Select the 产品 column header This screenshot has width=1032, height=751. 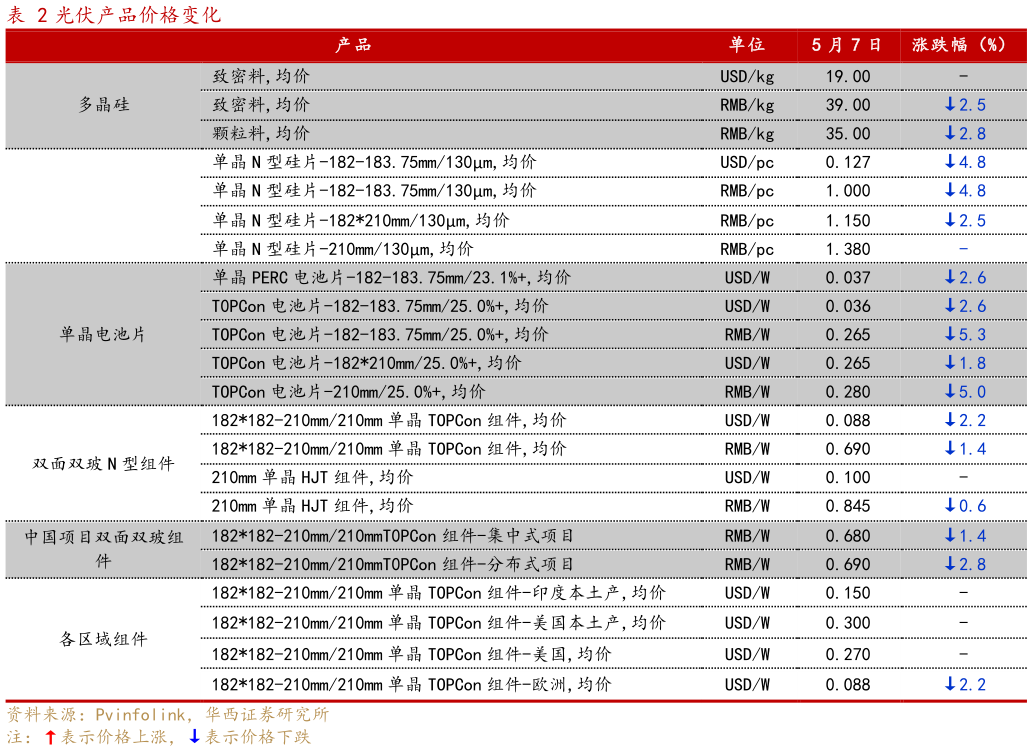(x=349, y=45)
